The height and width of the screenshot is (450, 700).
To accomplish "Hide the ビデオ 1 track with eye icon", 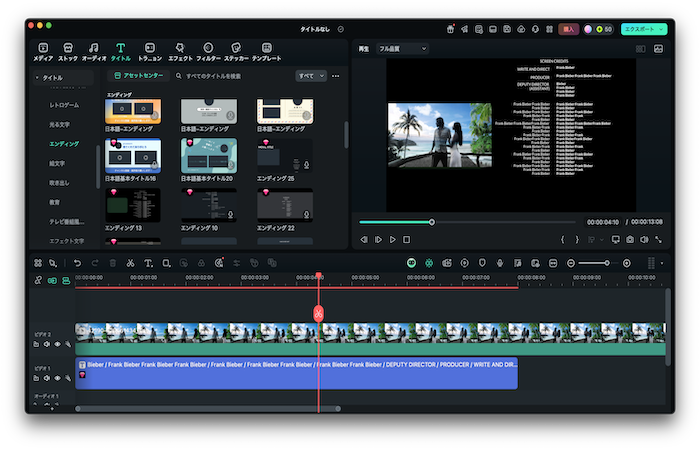I will [x=57, y=378].
